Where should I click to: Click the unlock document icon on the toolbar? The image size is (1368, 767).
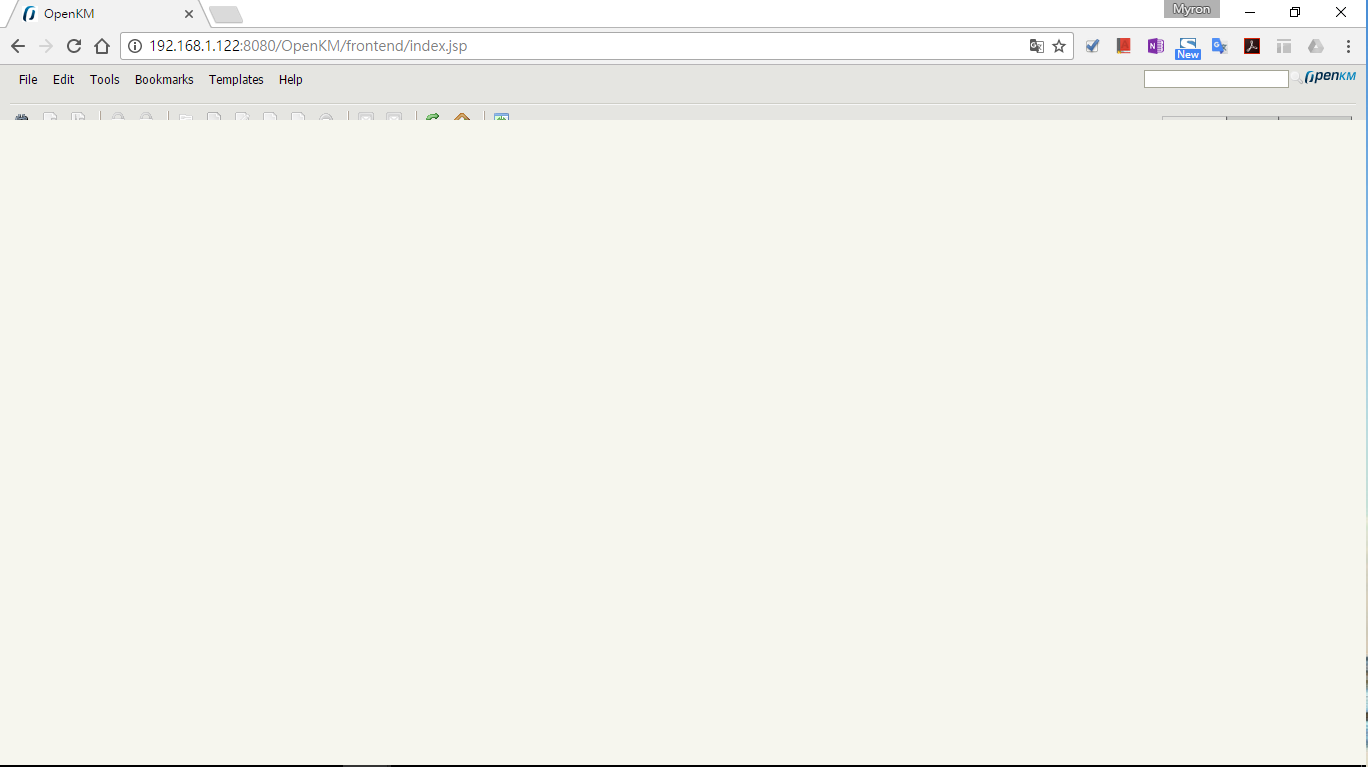146,117
